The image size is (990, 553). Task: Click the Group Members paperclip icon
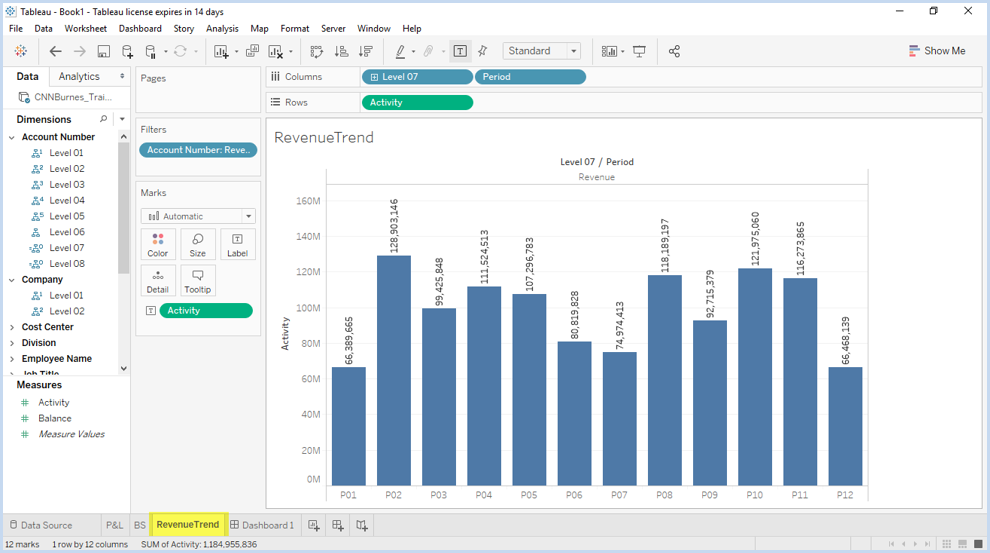(429, 51)
